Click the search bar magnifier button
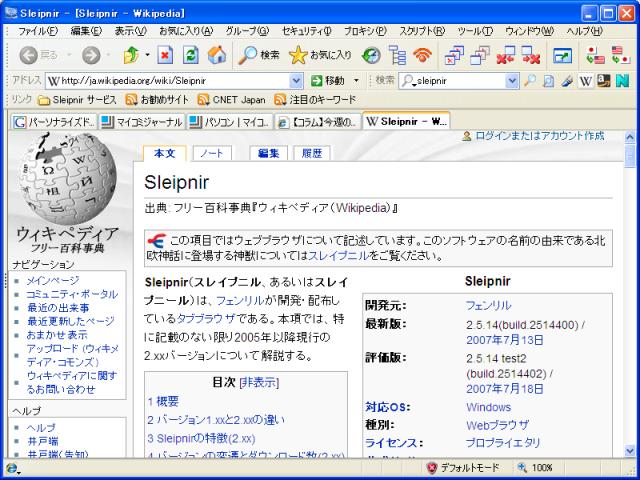 530,81
